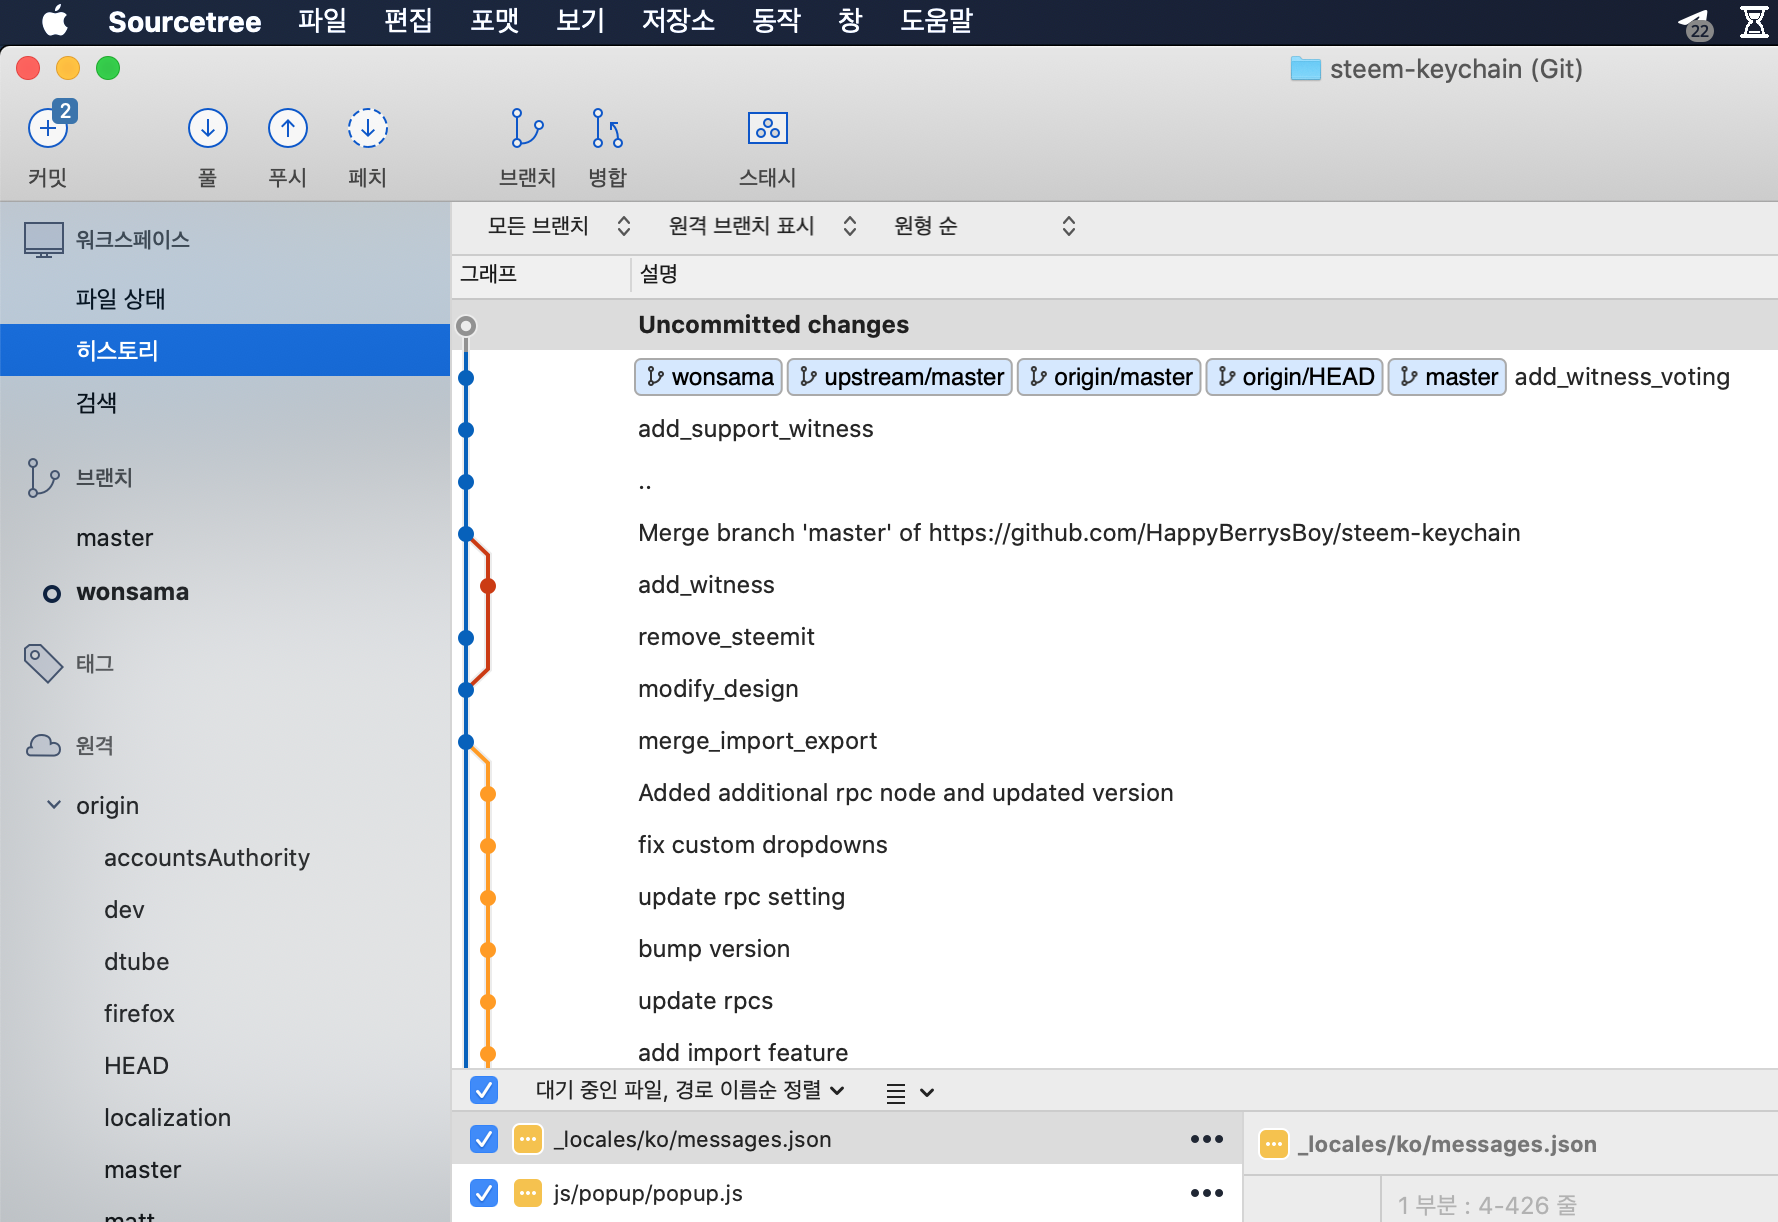Open the list view mode dropdown
This screenshot has height=1222, width=1778.
point(910,1093)
